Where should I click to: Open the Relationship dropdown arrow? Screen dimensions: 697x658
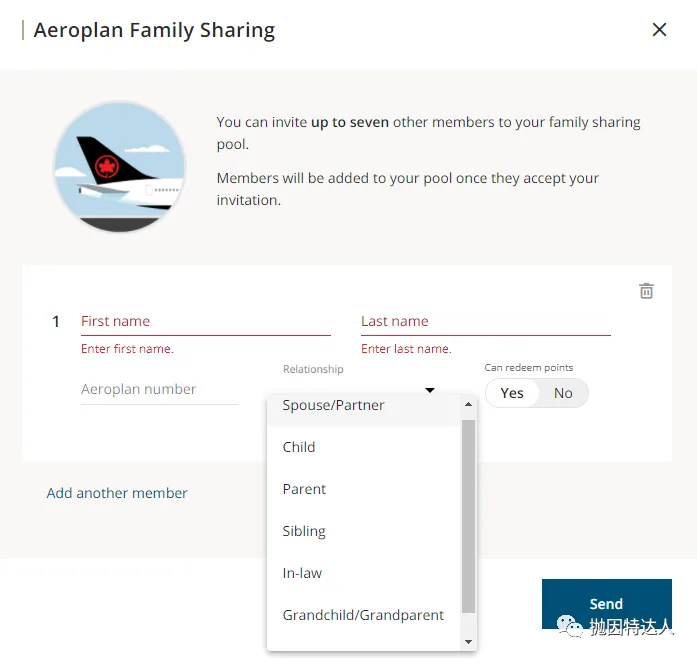click(430, 390)
